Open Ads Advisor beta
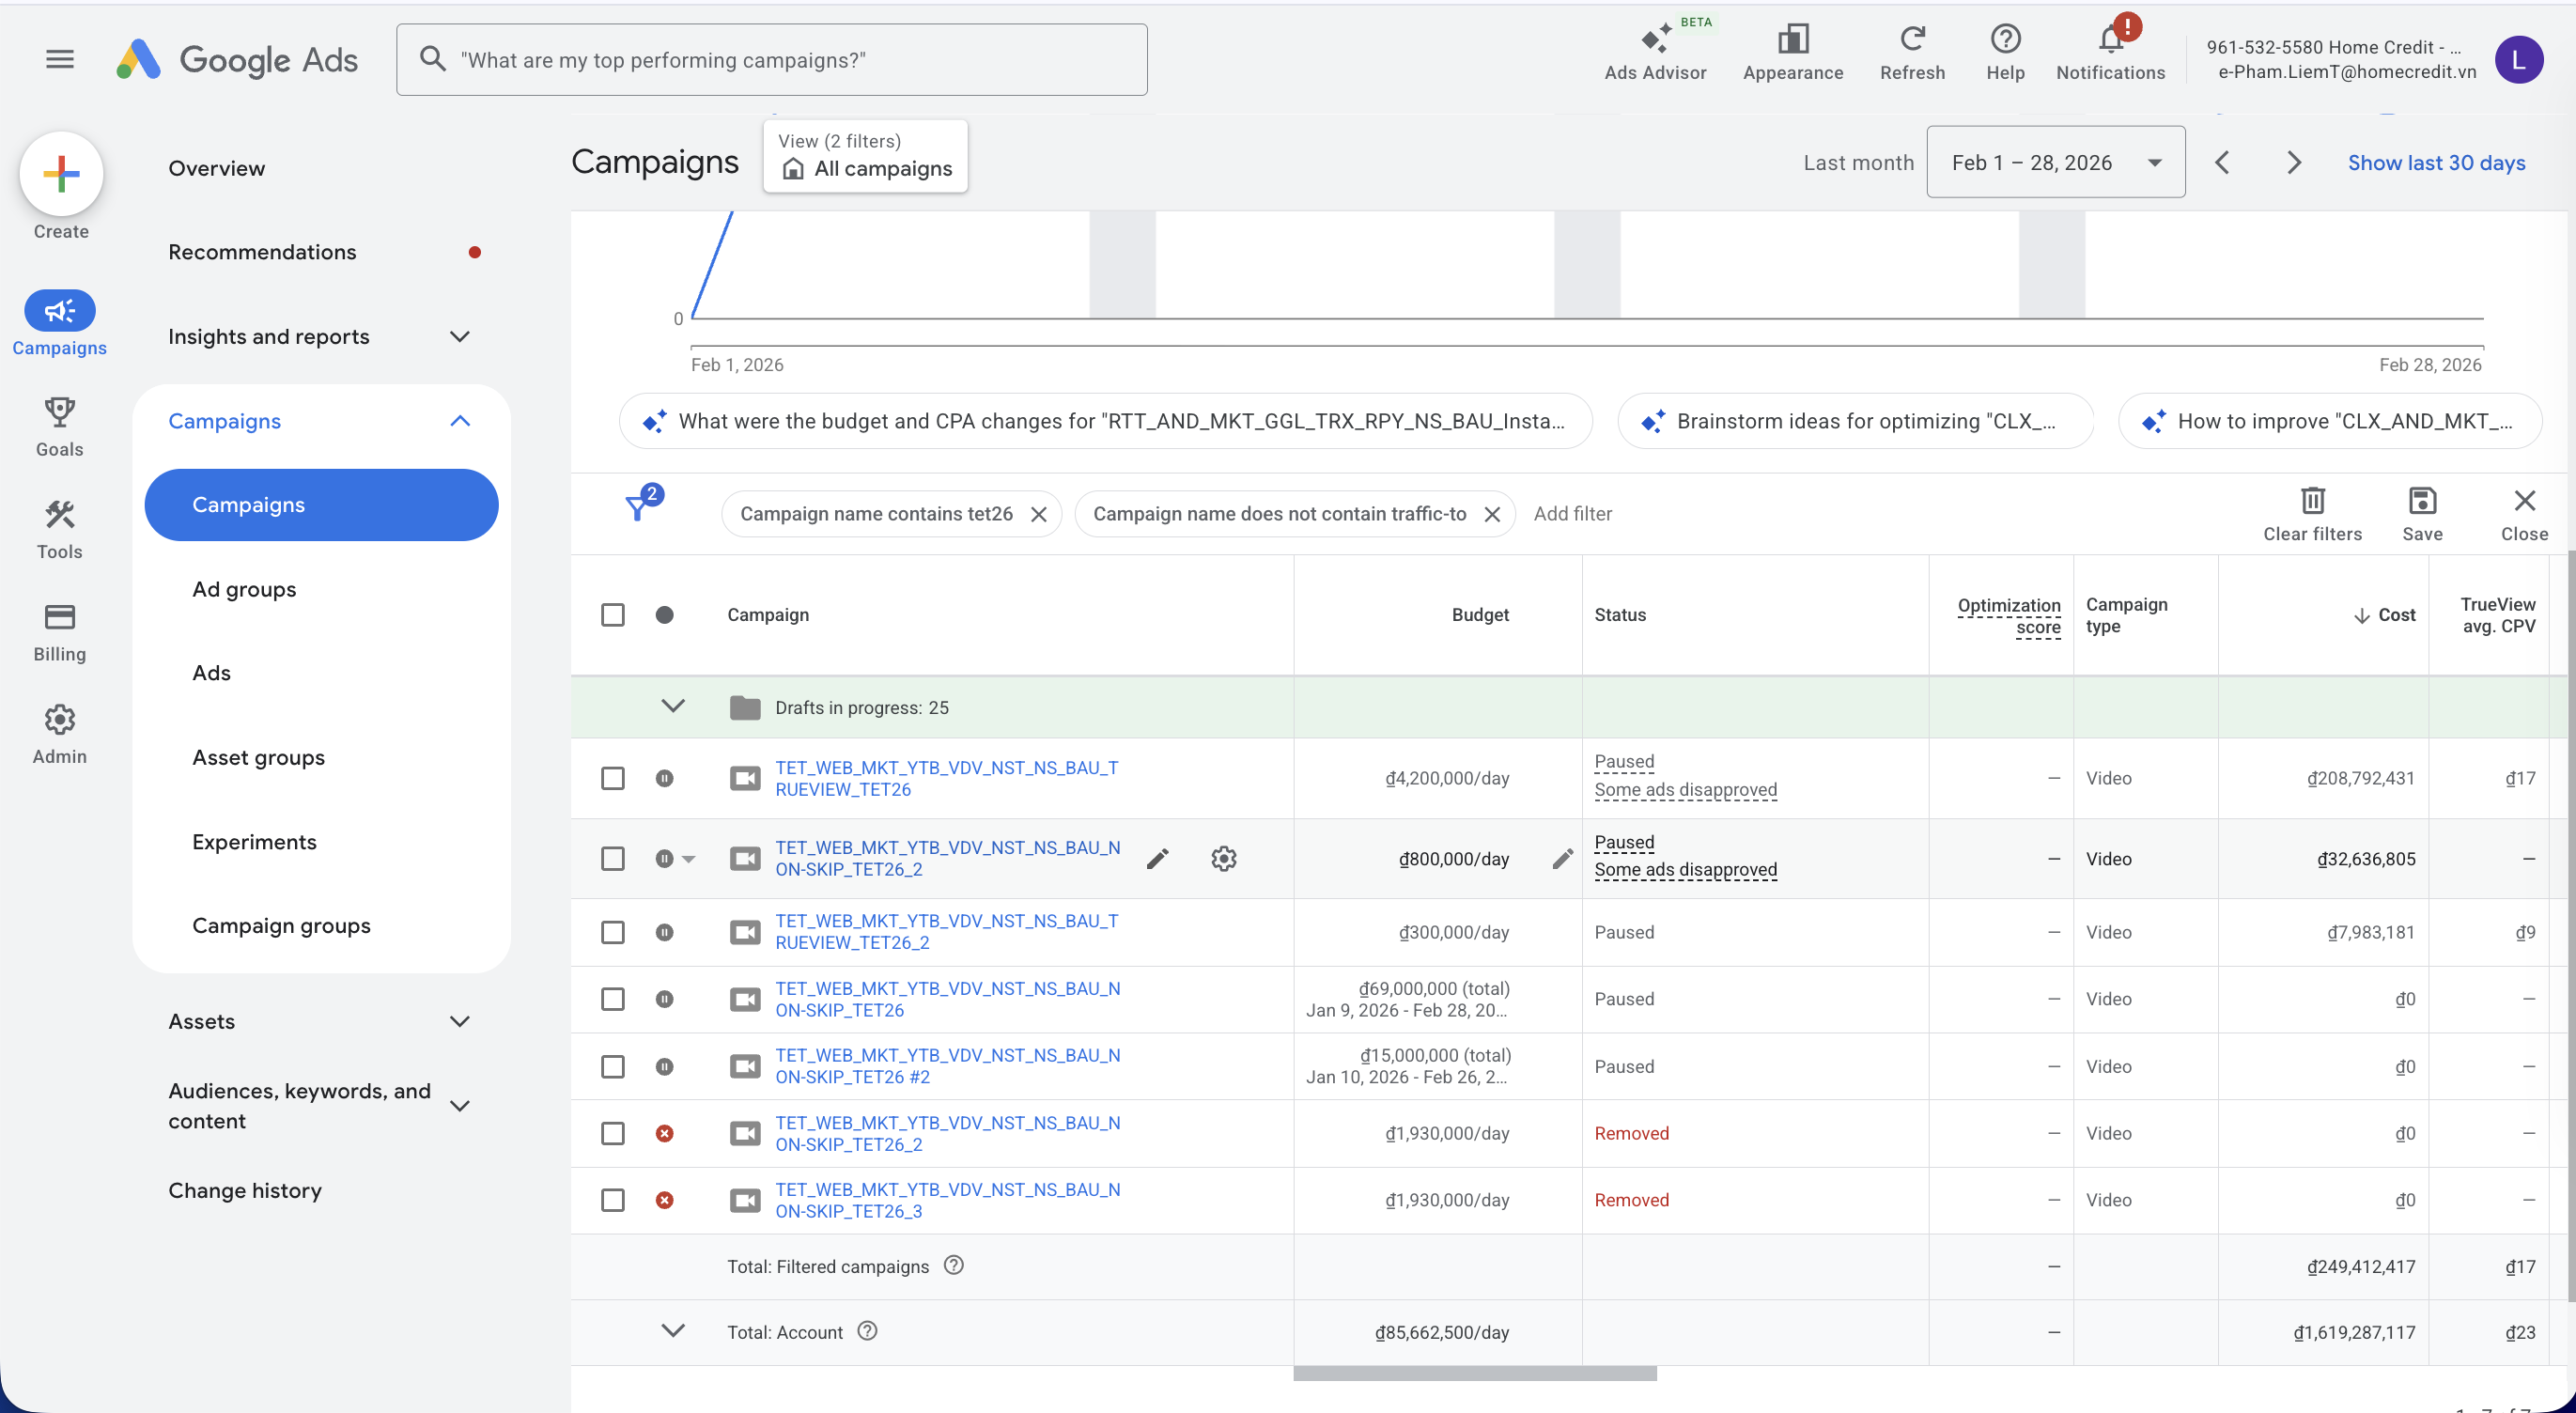 [x=1655, y=52]
